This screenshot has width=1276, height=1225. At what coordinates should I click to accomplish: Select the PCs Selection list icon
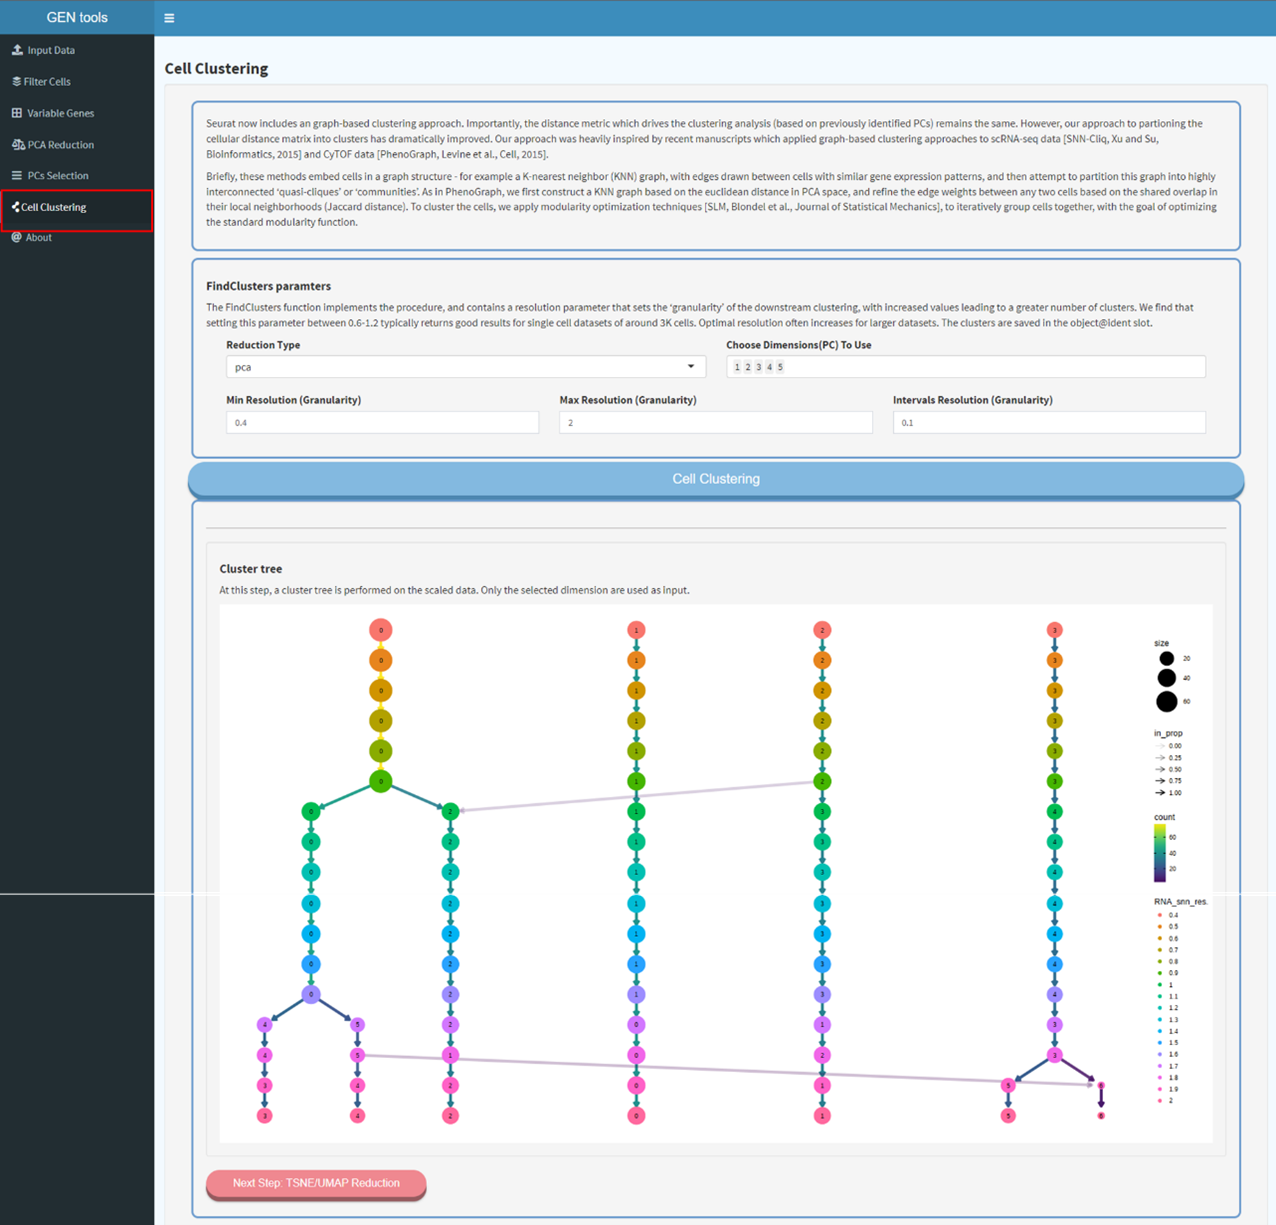pyautogui.click(x=16, y=175)
